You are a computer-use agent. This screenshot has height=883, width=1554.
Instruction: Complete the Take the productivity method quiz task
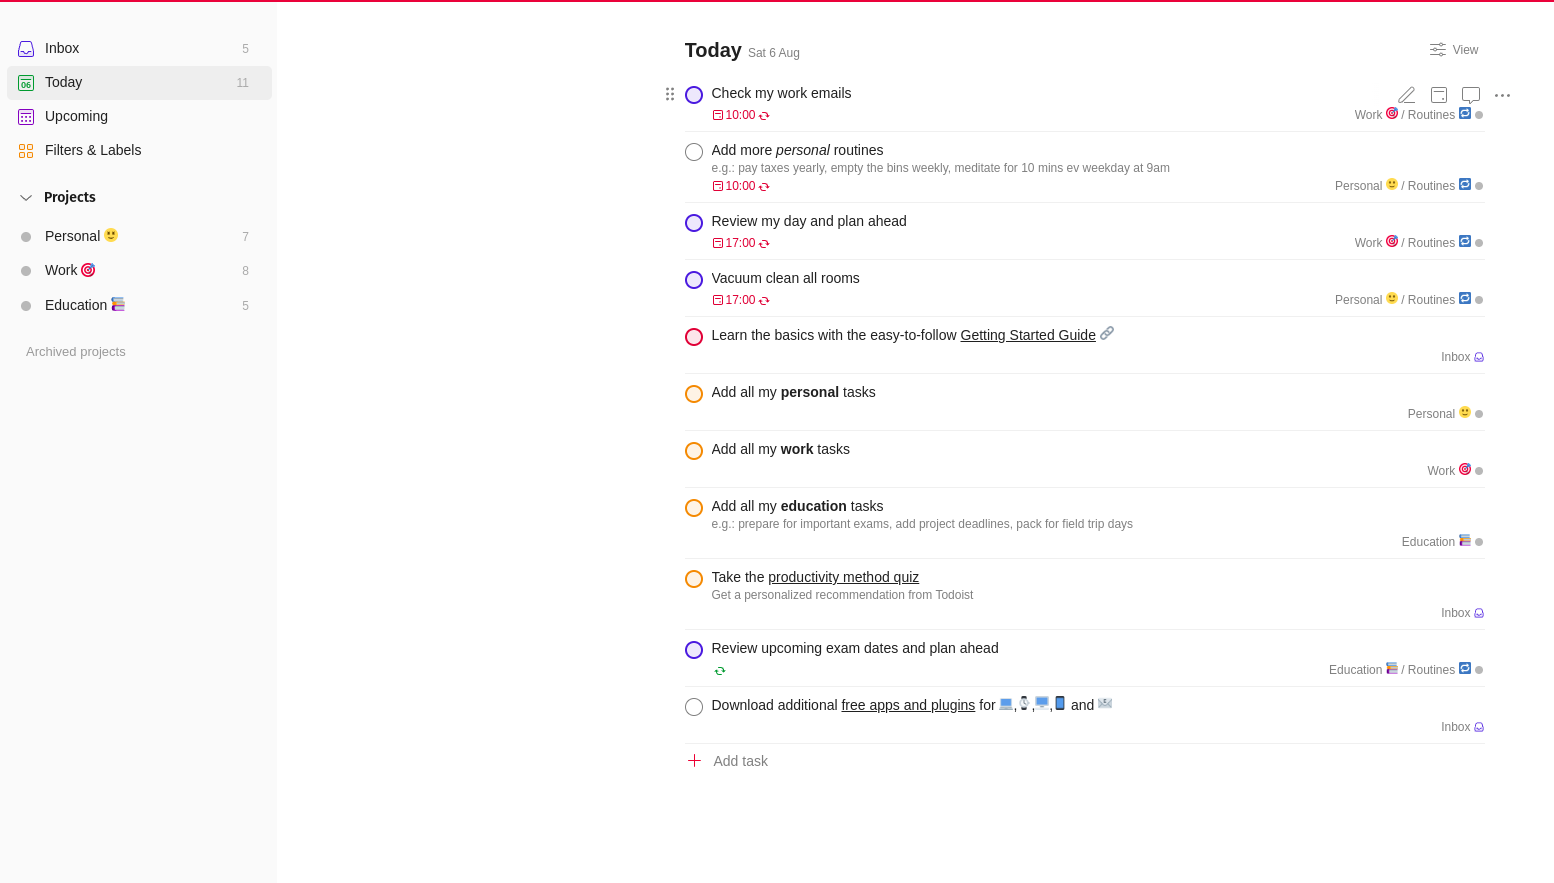point(694,578)
